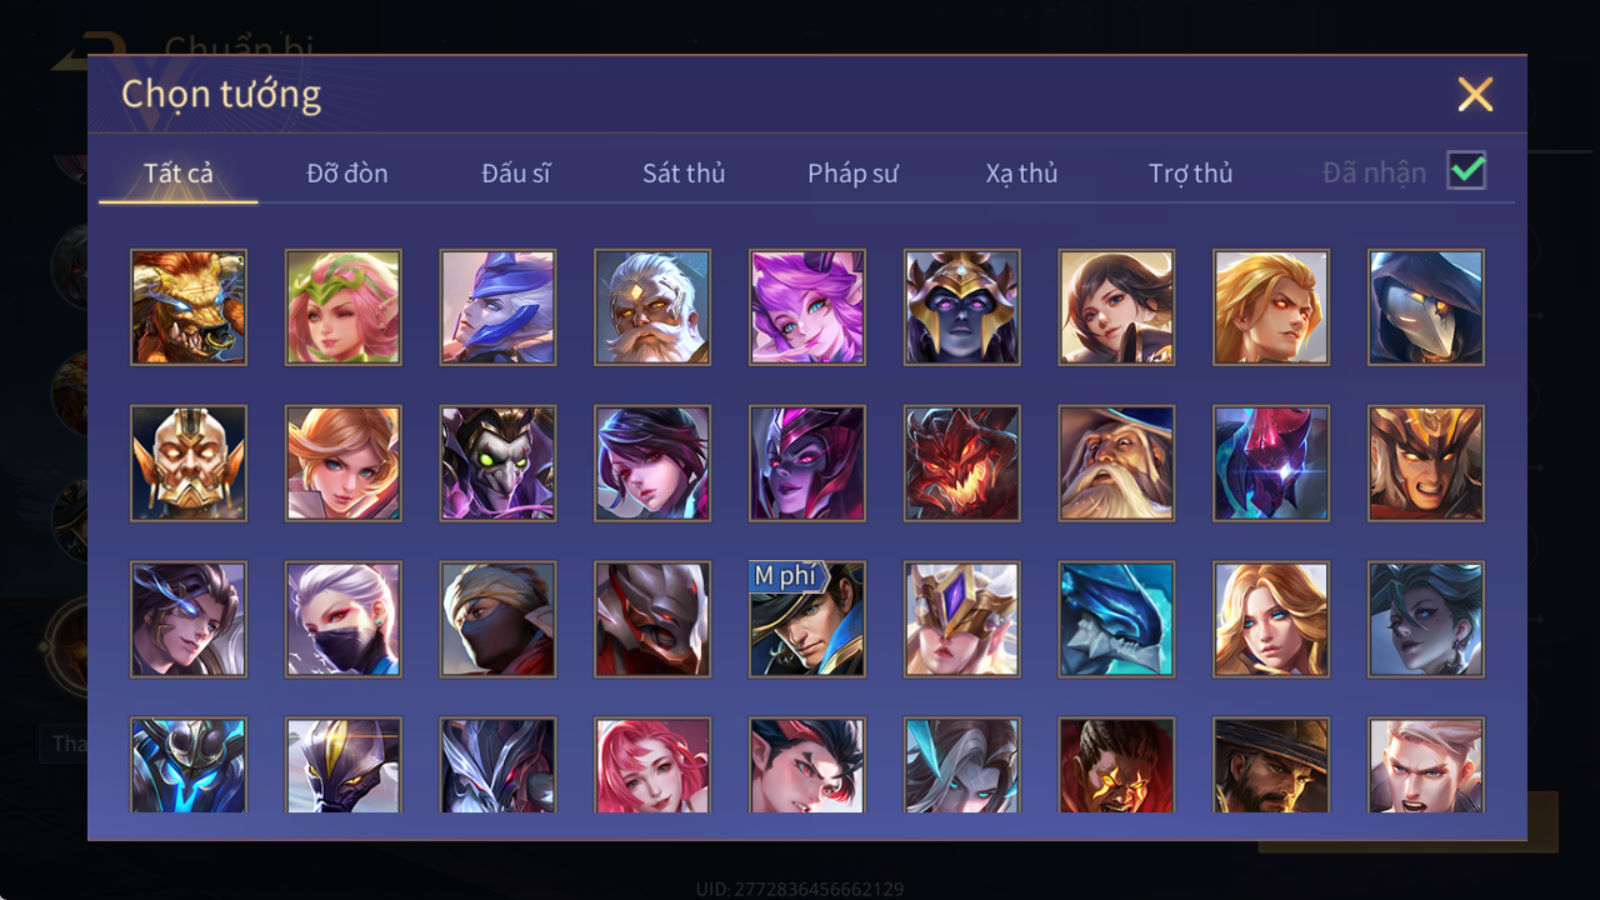Select the hero tagged 'M phí'

807,619
